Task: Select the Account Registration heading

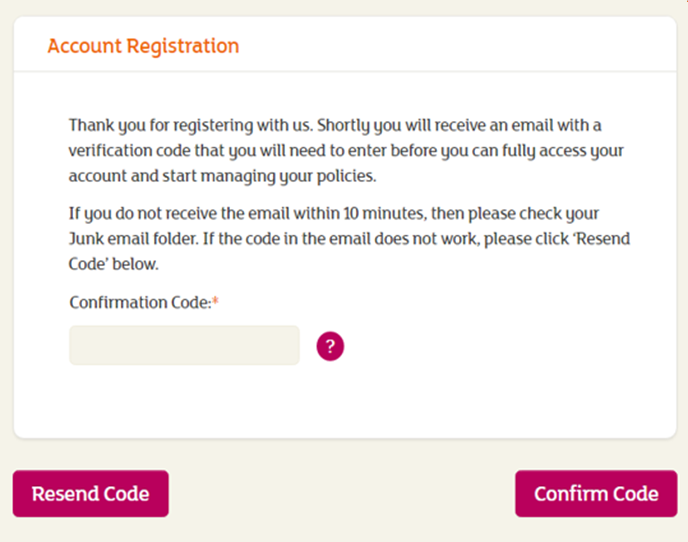Action: tap(143, 46)
